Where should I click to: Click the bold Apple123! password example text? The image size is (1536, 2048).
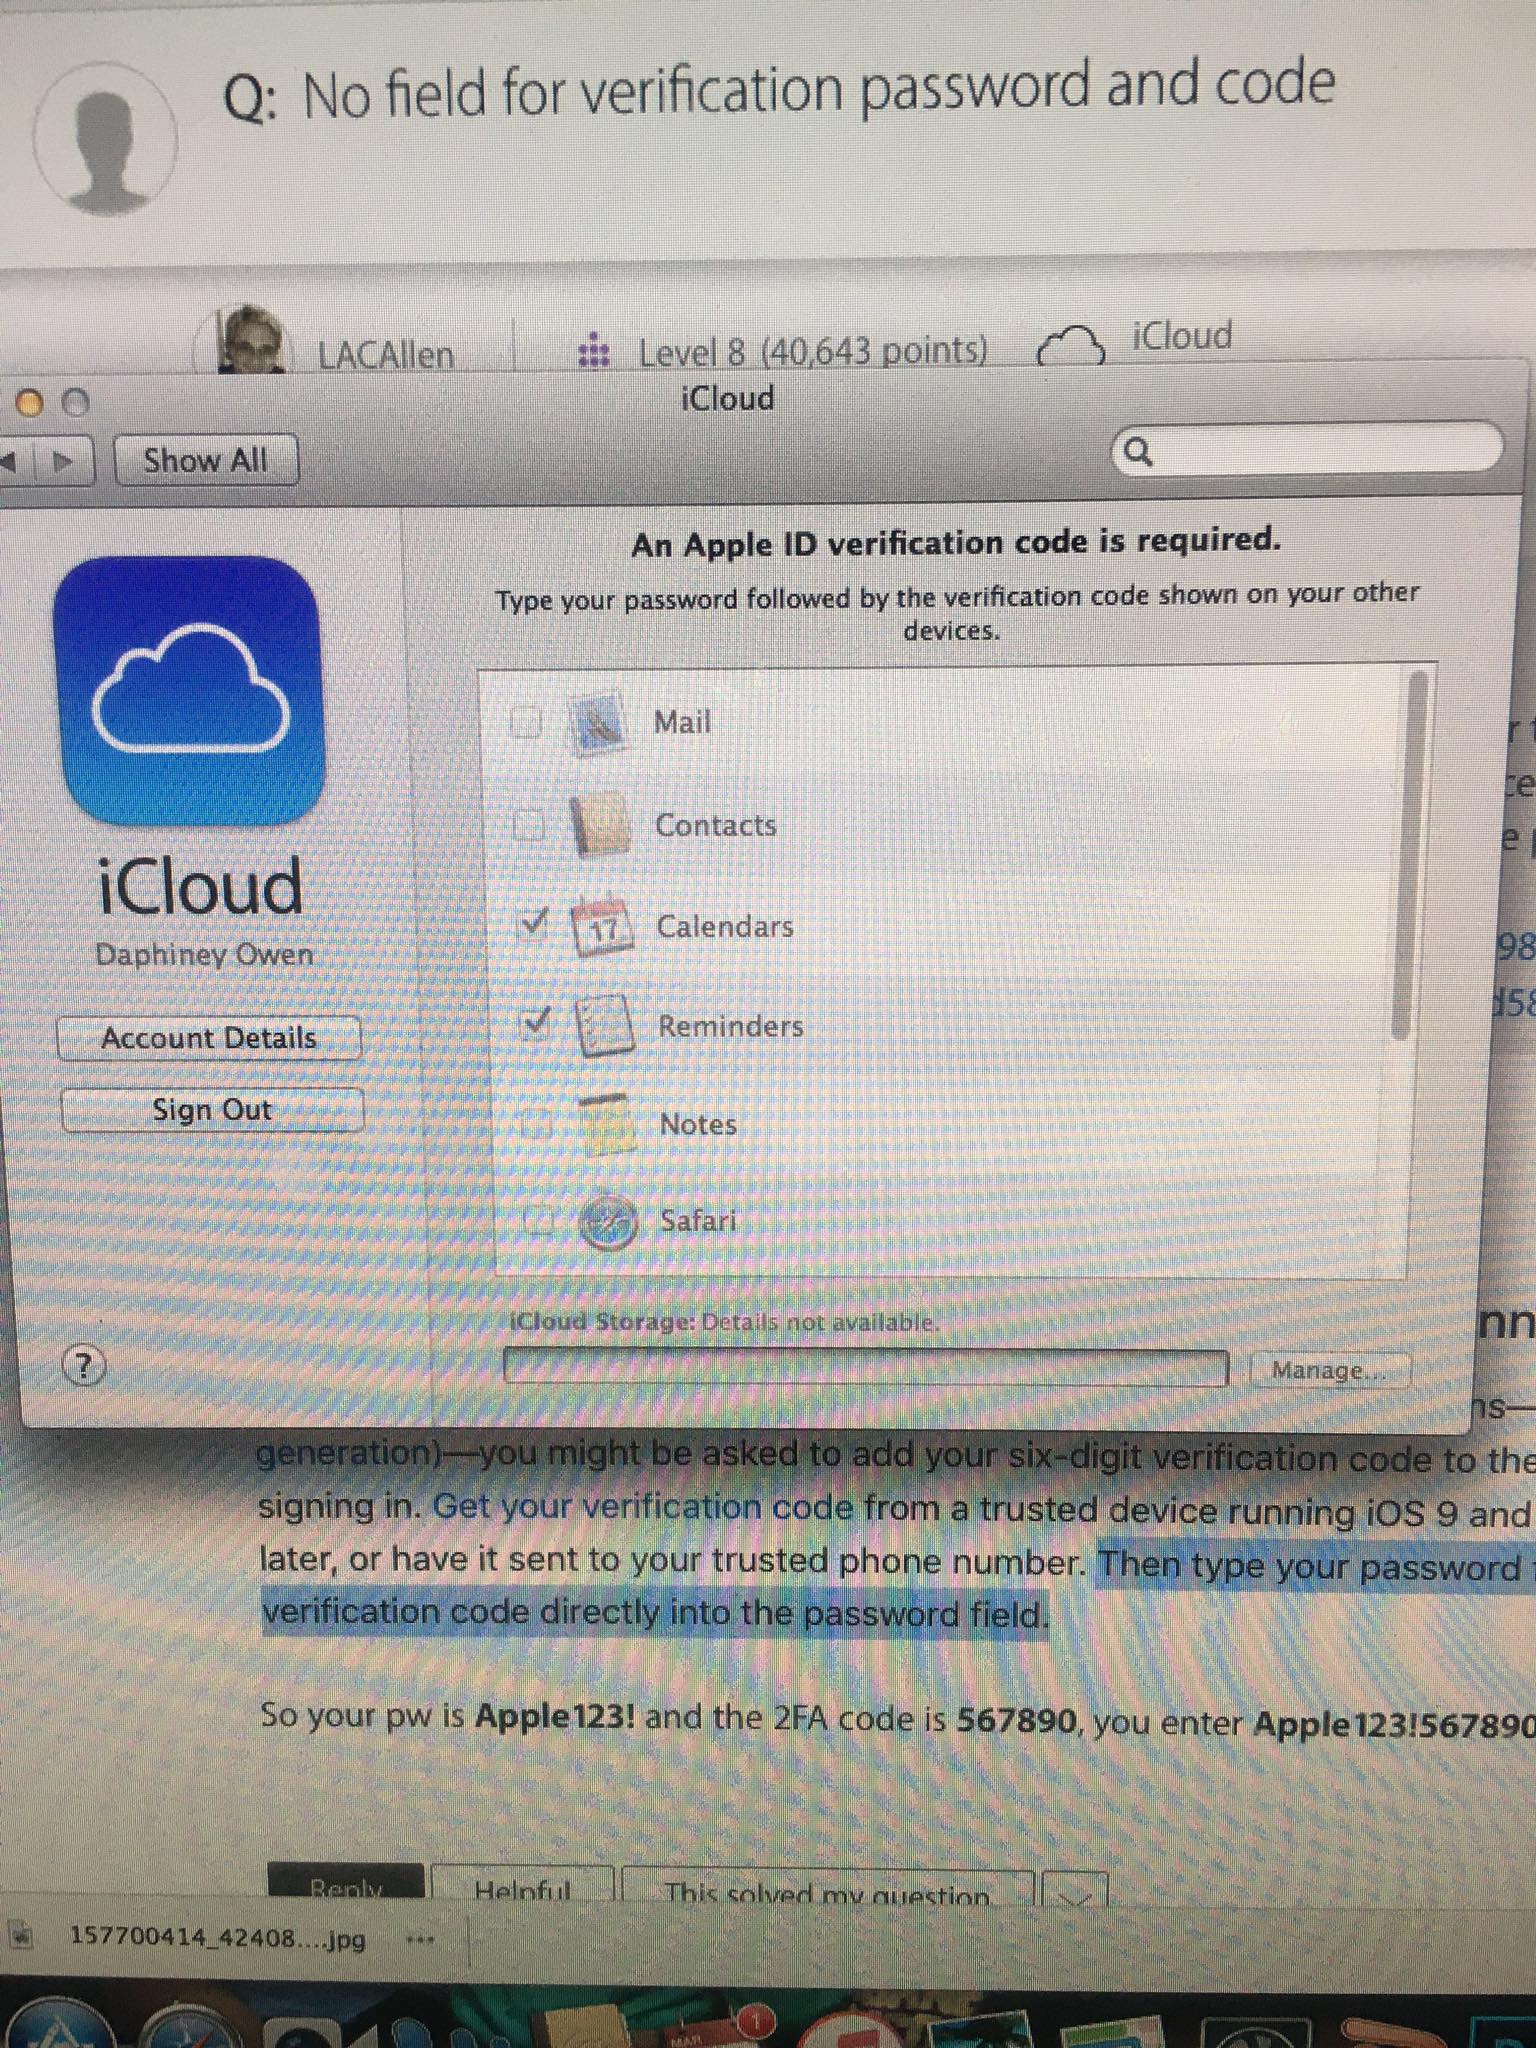point(555,1717)
